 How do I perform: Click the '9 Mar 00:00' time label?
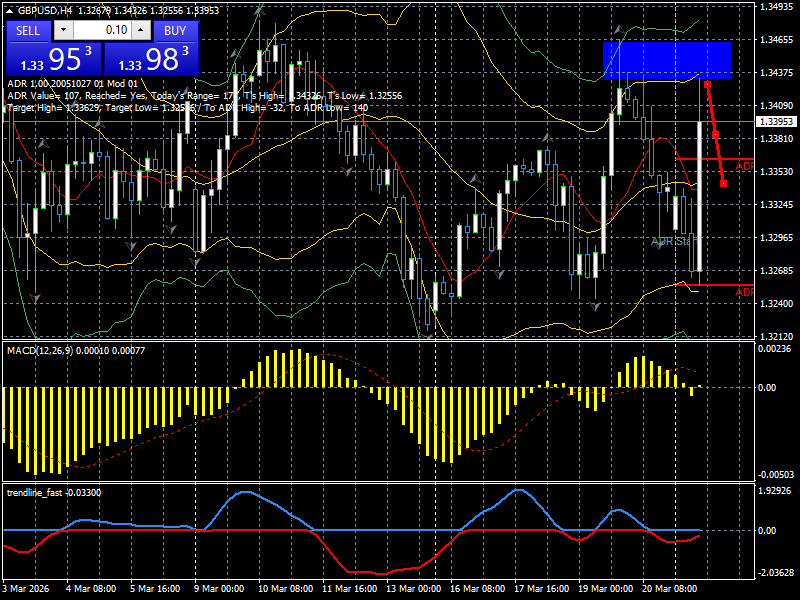(219, 589)
